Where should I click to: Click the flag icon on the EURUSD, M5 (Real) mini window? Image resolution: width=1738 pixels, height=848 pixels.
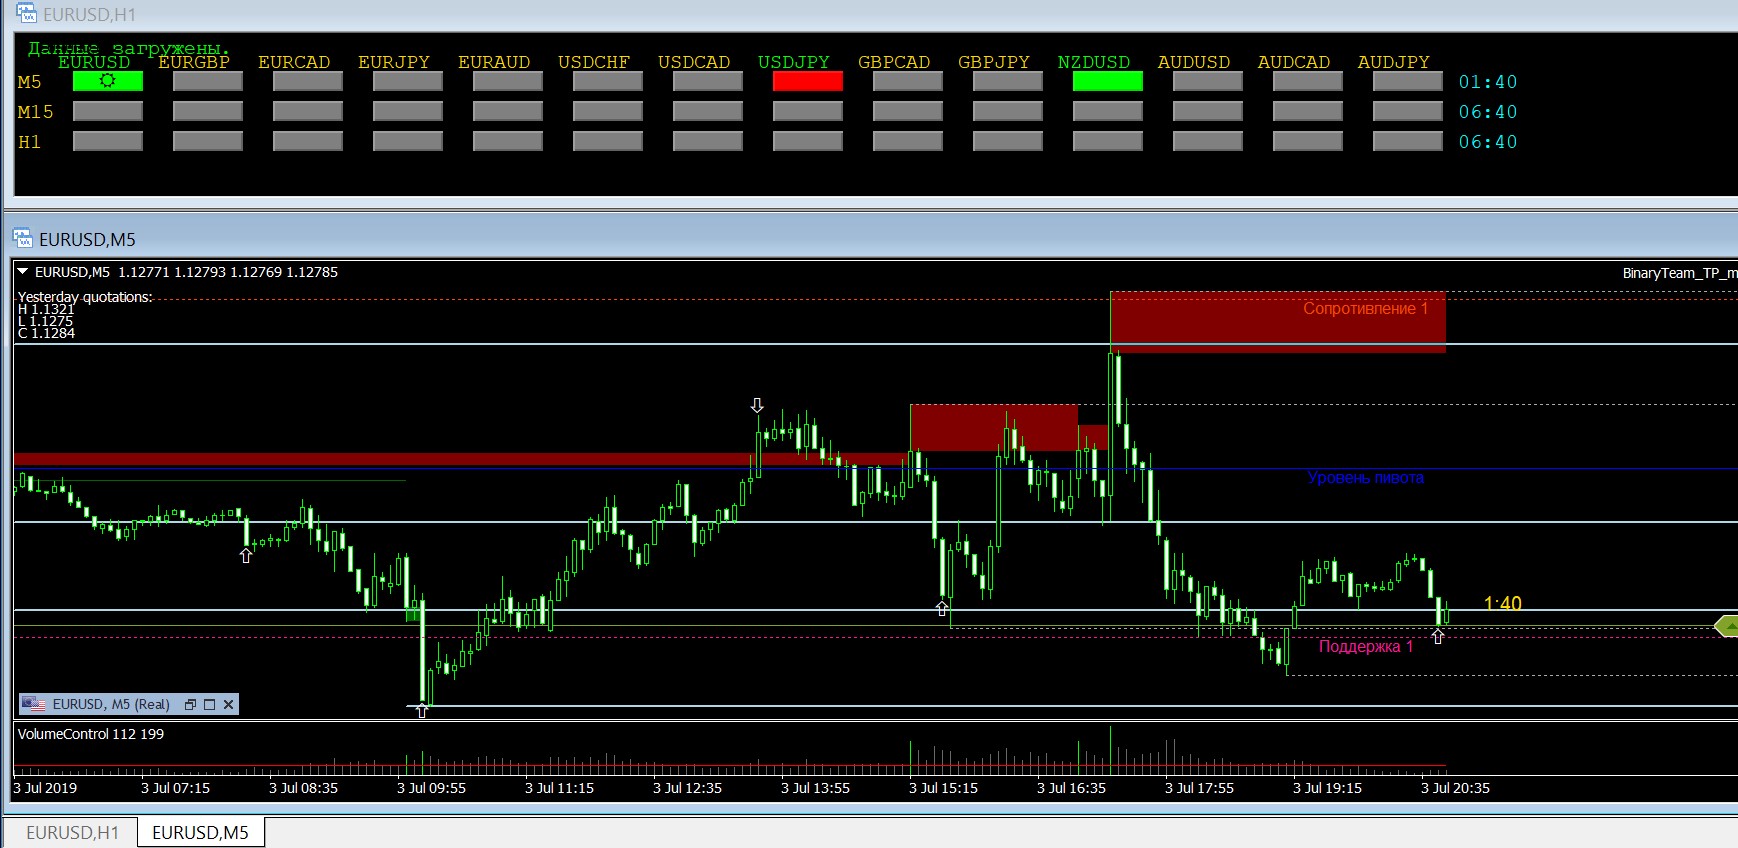pos(34,704)
